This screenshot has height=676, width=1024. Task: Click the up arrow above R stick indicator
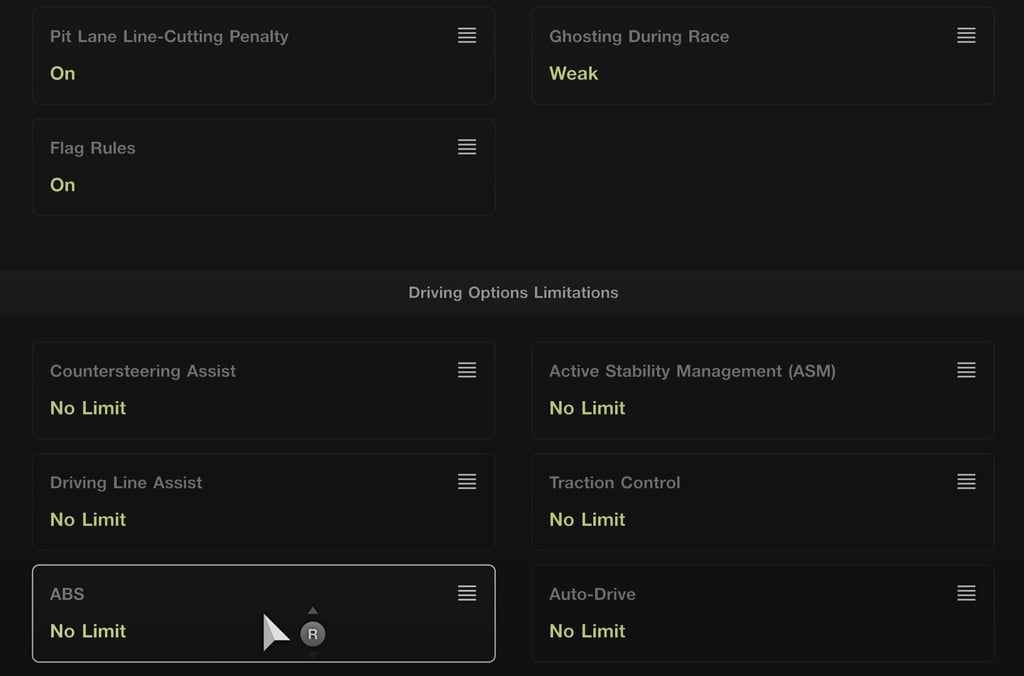tap(313, 611)
